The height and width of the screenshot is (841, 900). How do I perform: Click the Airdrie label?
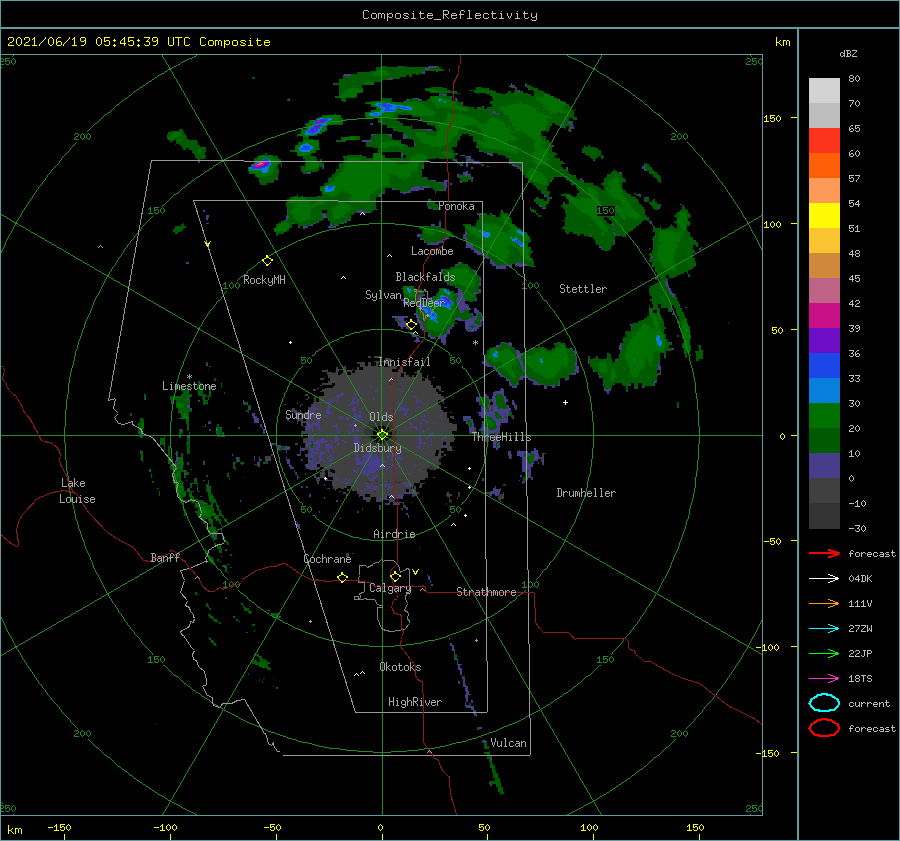point(394,534)
